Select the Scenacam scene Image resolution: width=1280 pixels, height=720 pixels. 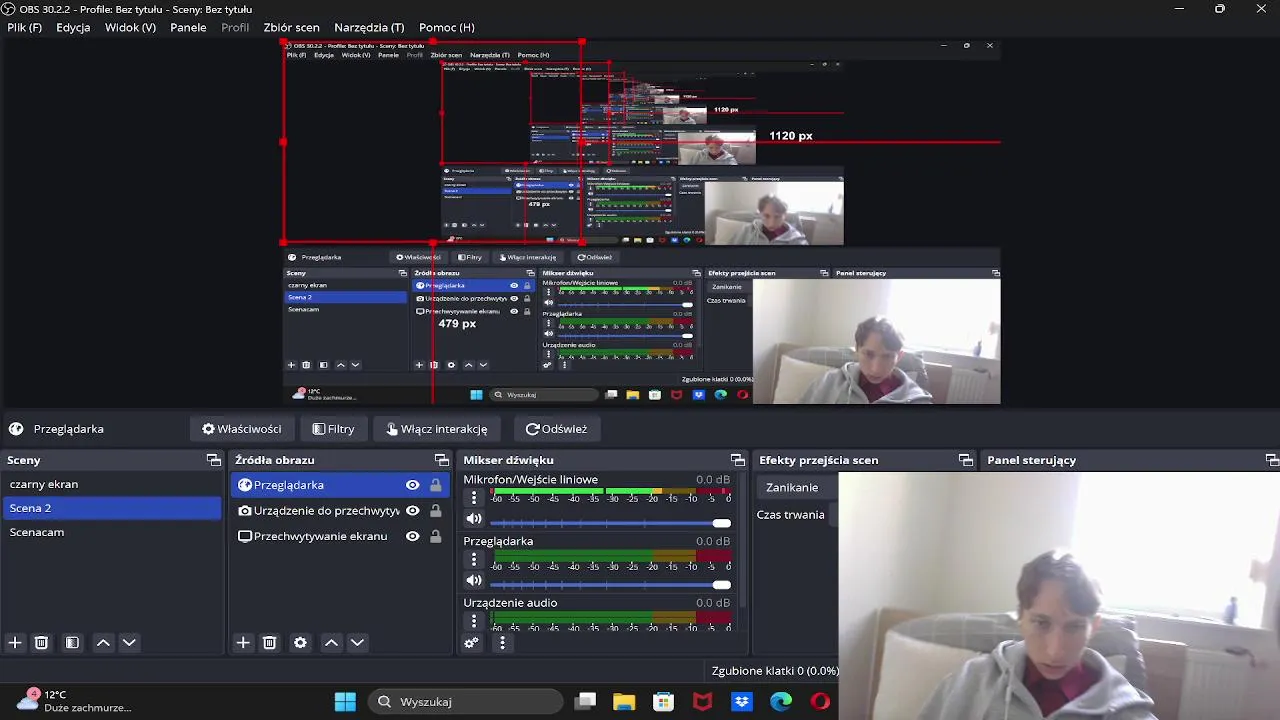click(111, 532)
